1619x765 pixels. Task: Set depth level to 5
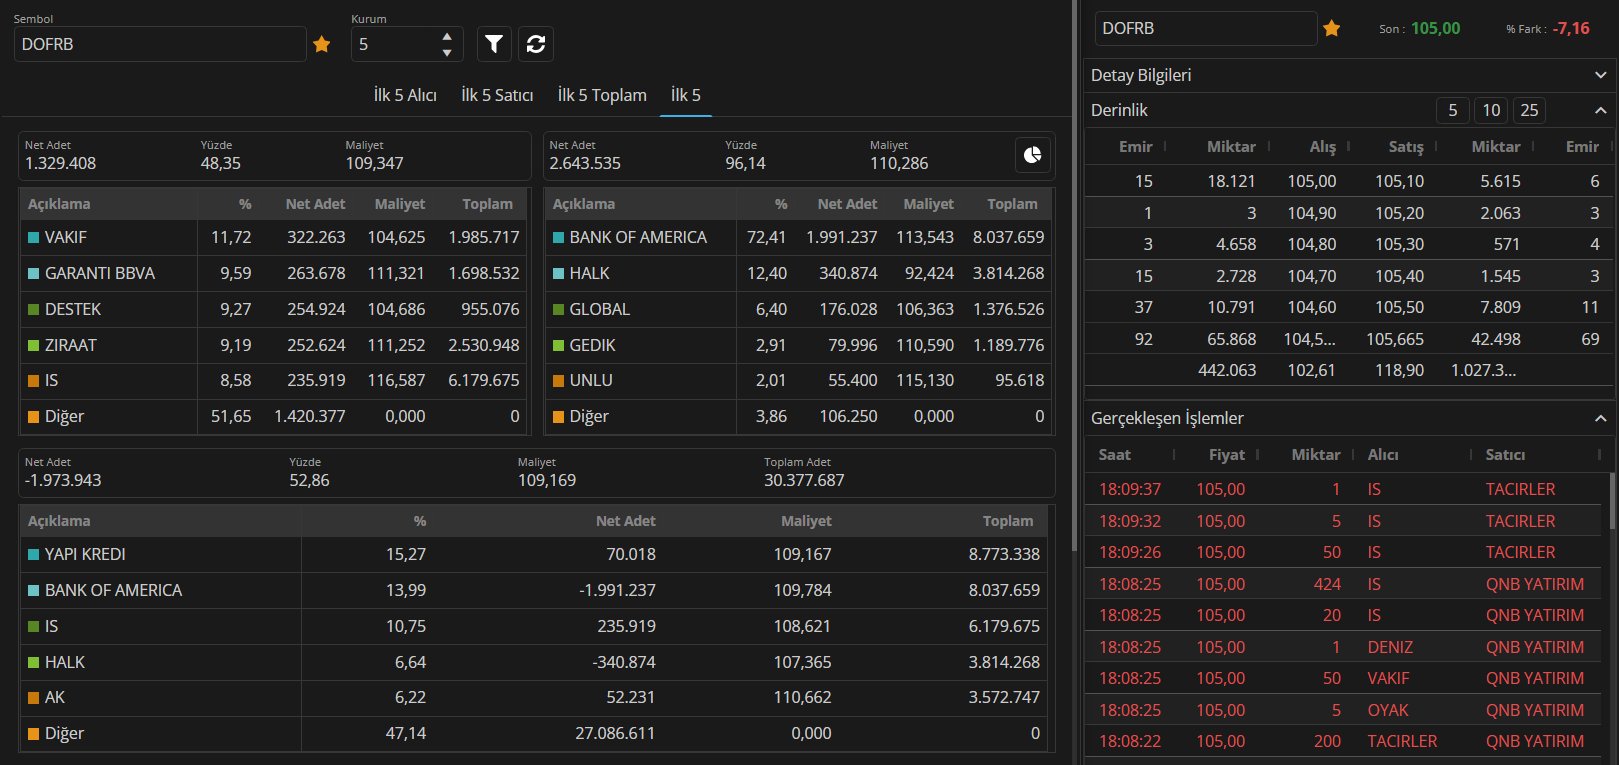point(1453,110)
